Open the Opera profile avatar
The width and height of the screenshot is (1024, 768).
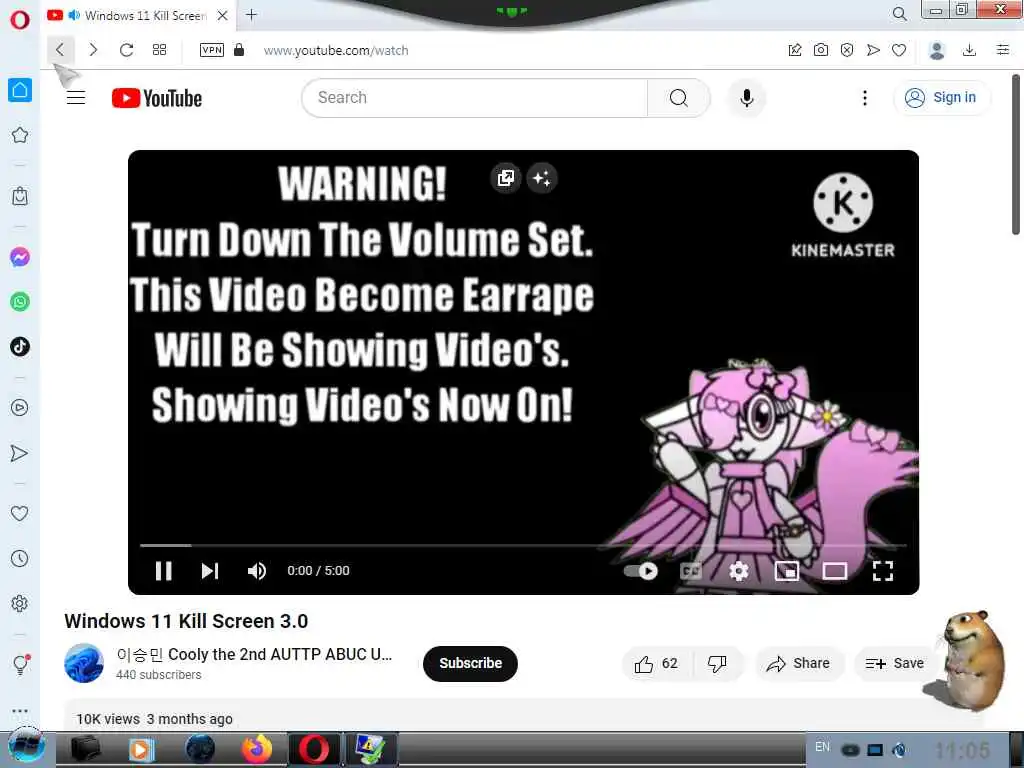pyautogui.click(x=937, y=50)
